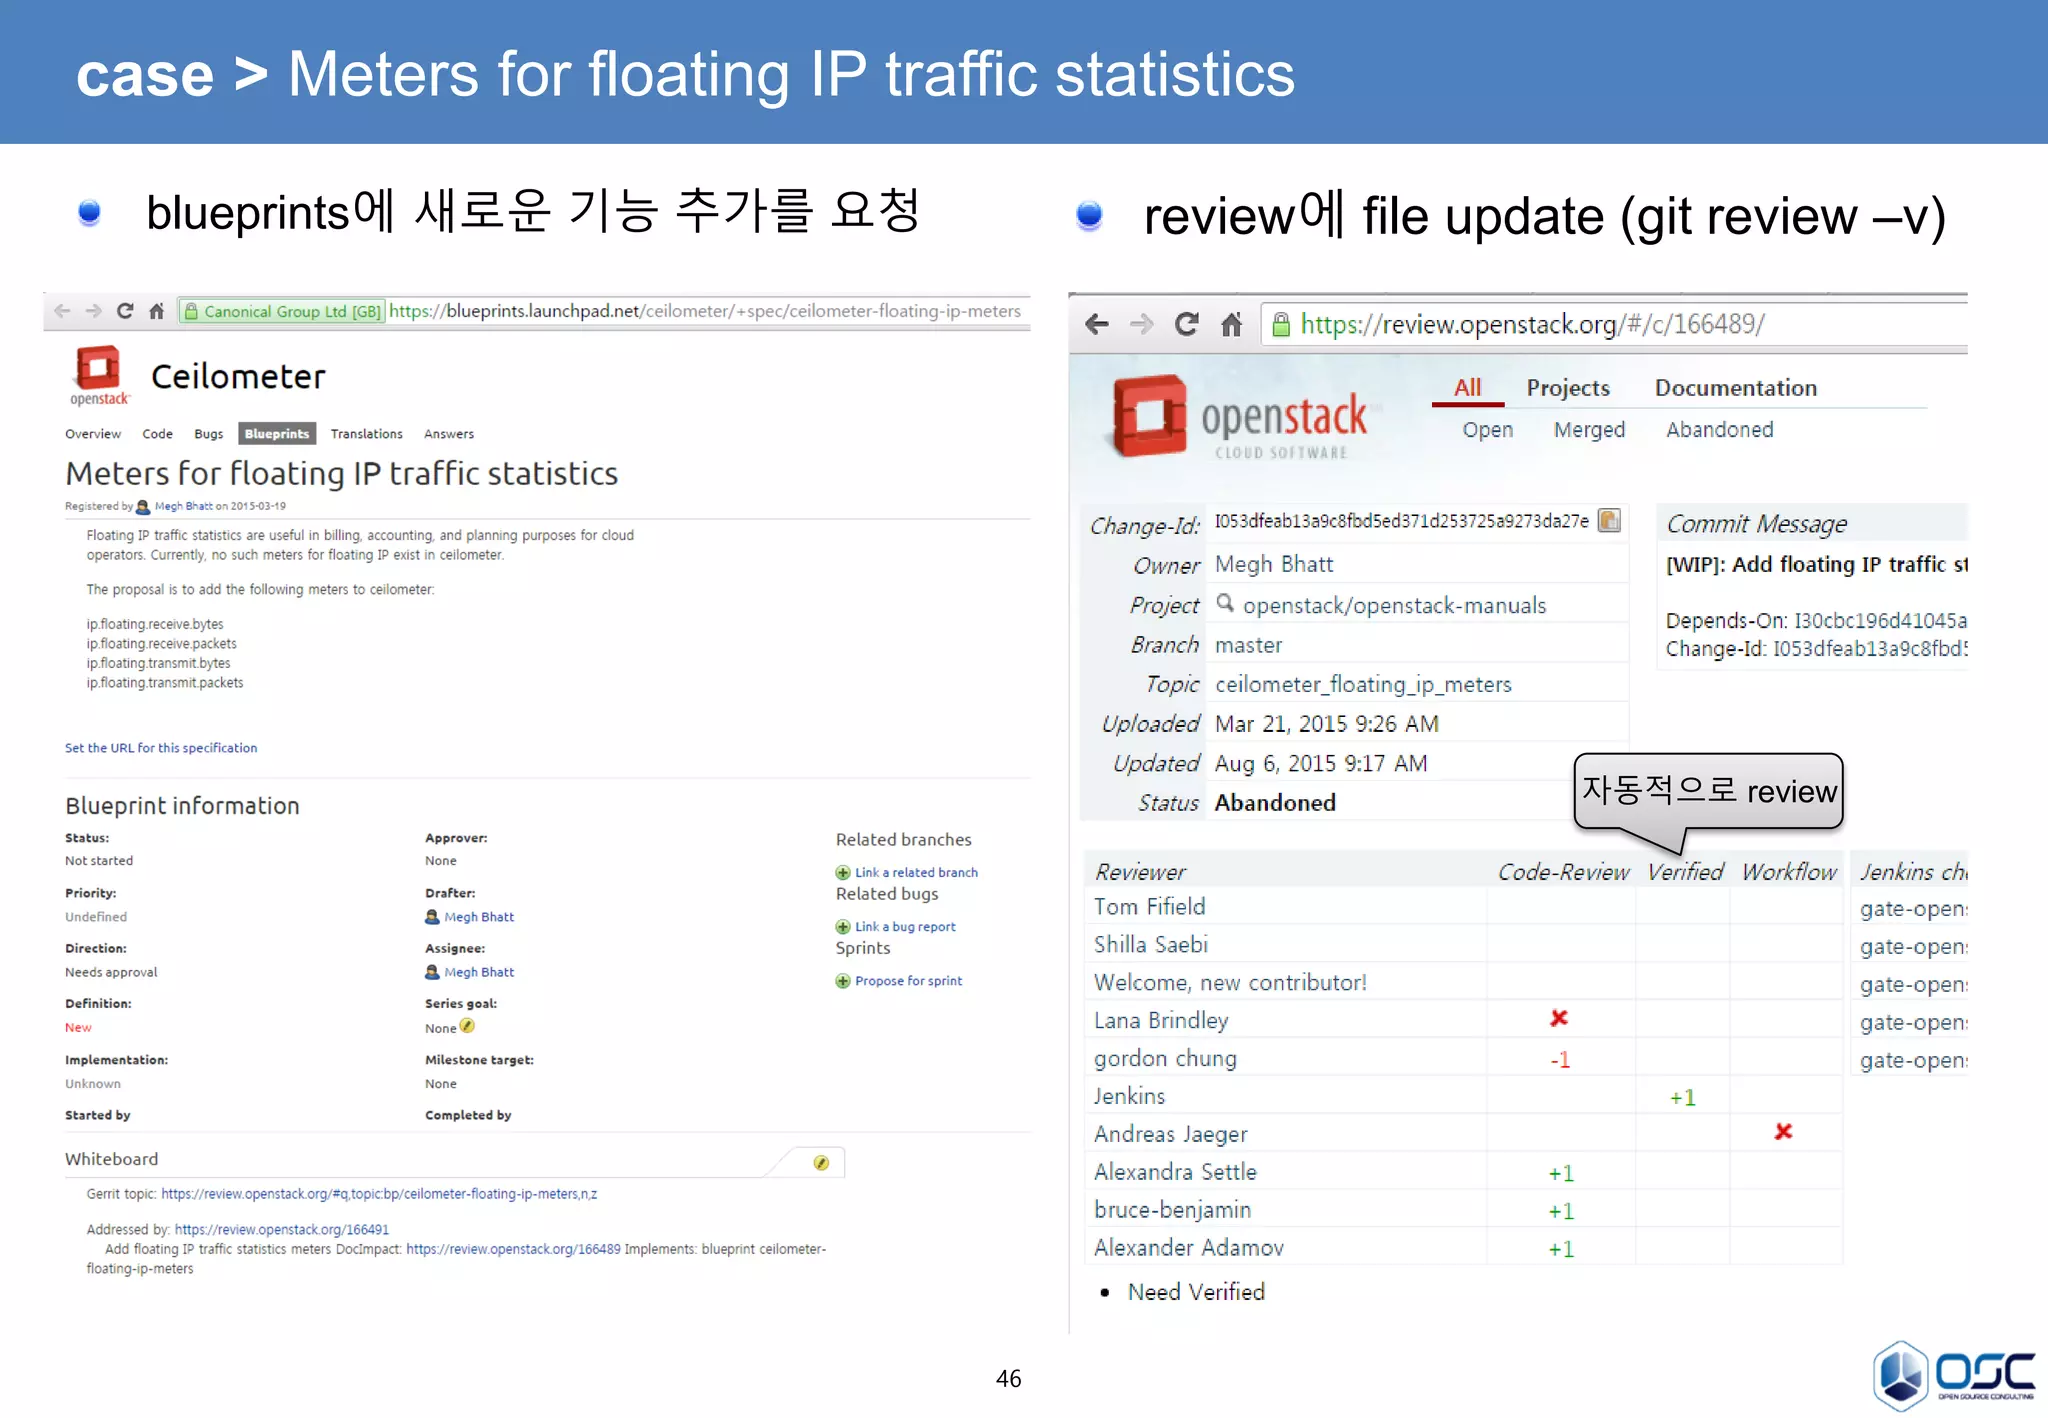This screenshot has height=1418, width=2048.
Task: Click the plus icon for Link a related branch
Action: pos(843,873)
